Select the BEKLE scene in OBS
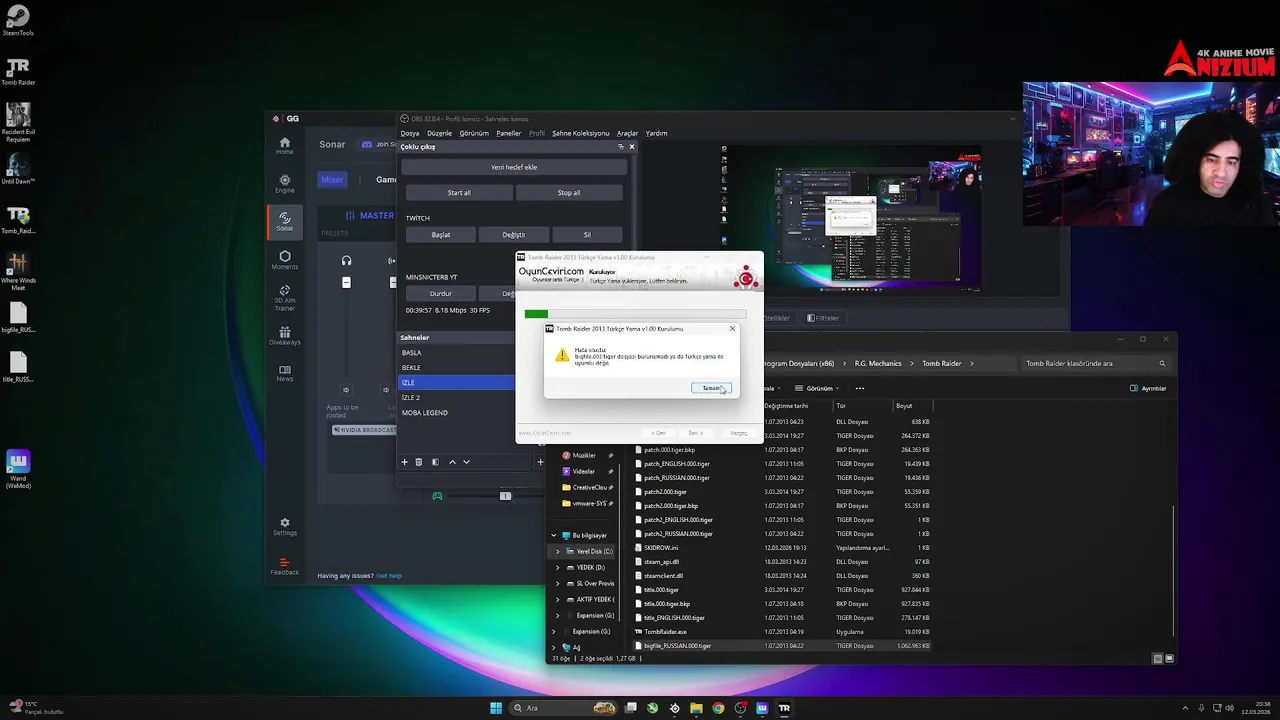This screenshot has width=1280, height=720. point(456,368)
